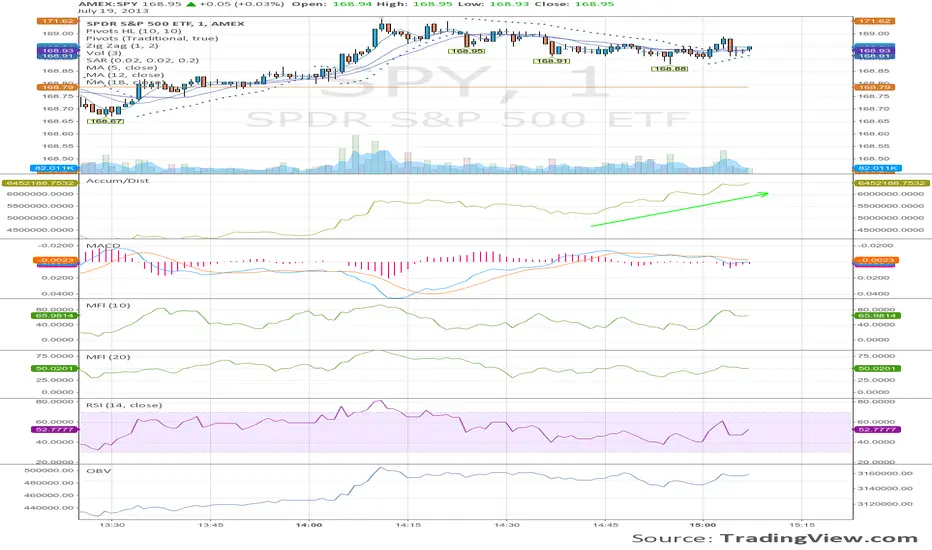The width and height of the screenshot is (932, 550).
Task: Click the Accum/Dist pane title
Action: pyautogui.click(x=118, y=180)
